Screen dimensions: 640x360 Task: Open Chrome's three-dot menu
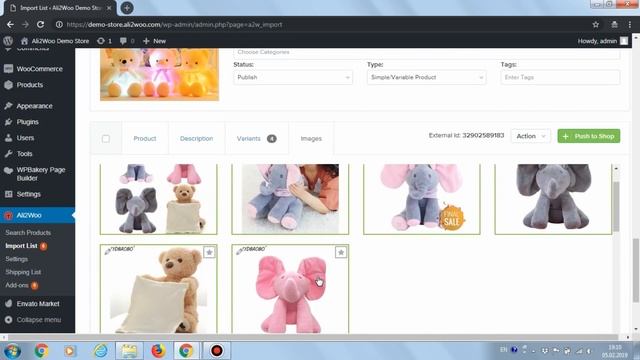point(630,24)
